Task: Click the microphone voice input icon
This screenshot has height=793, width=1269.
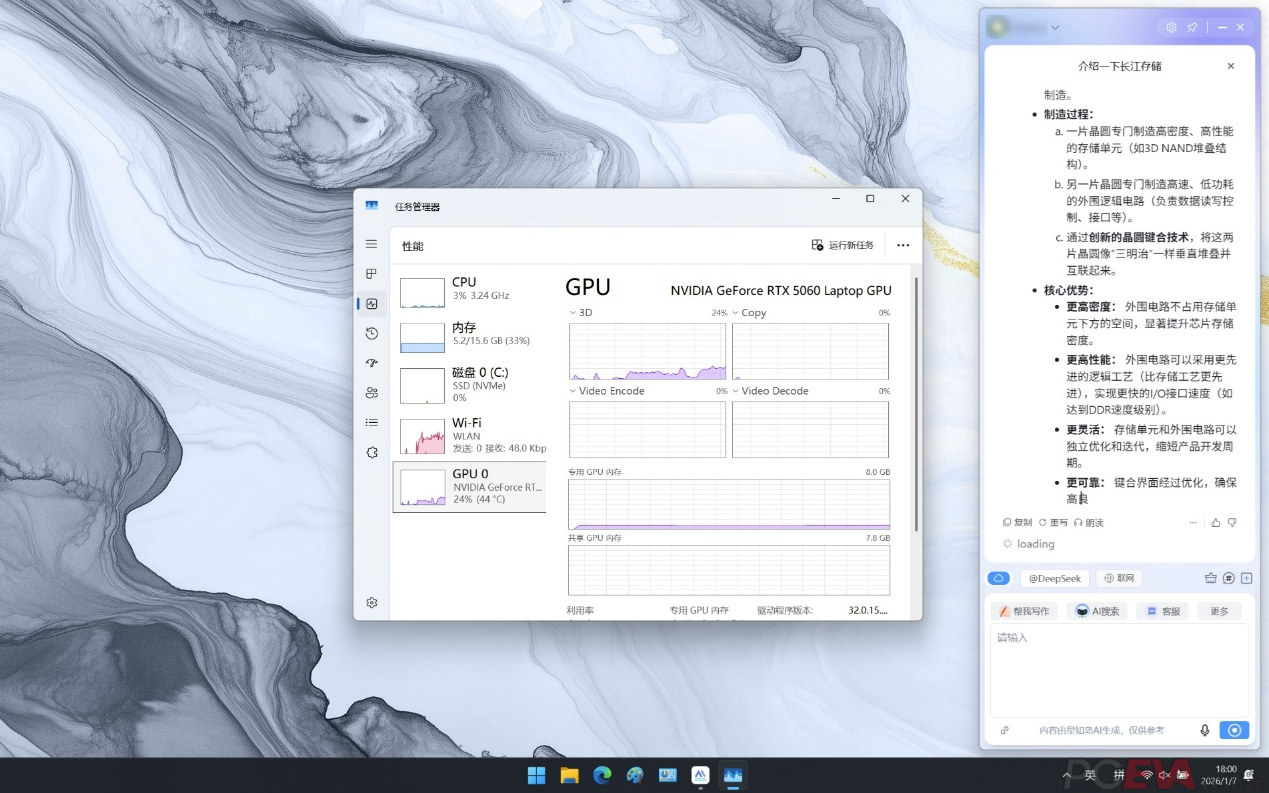Action: (x=1205, y=730)
